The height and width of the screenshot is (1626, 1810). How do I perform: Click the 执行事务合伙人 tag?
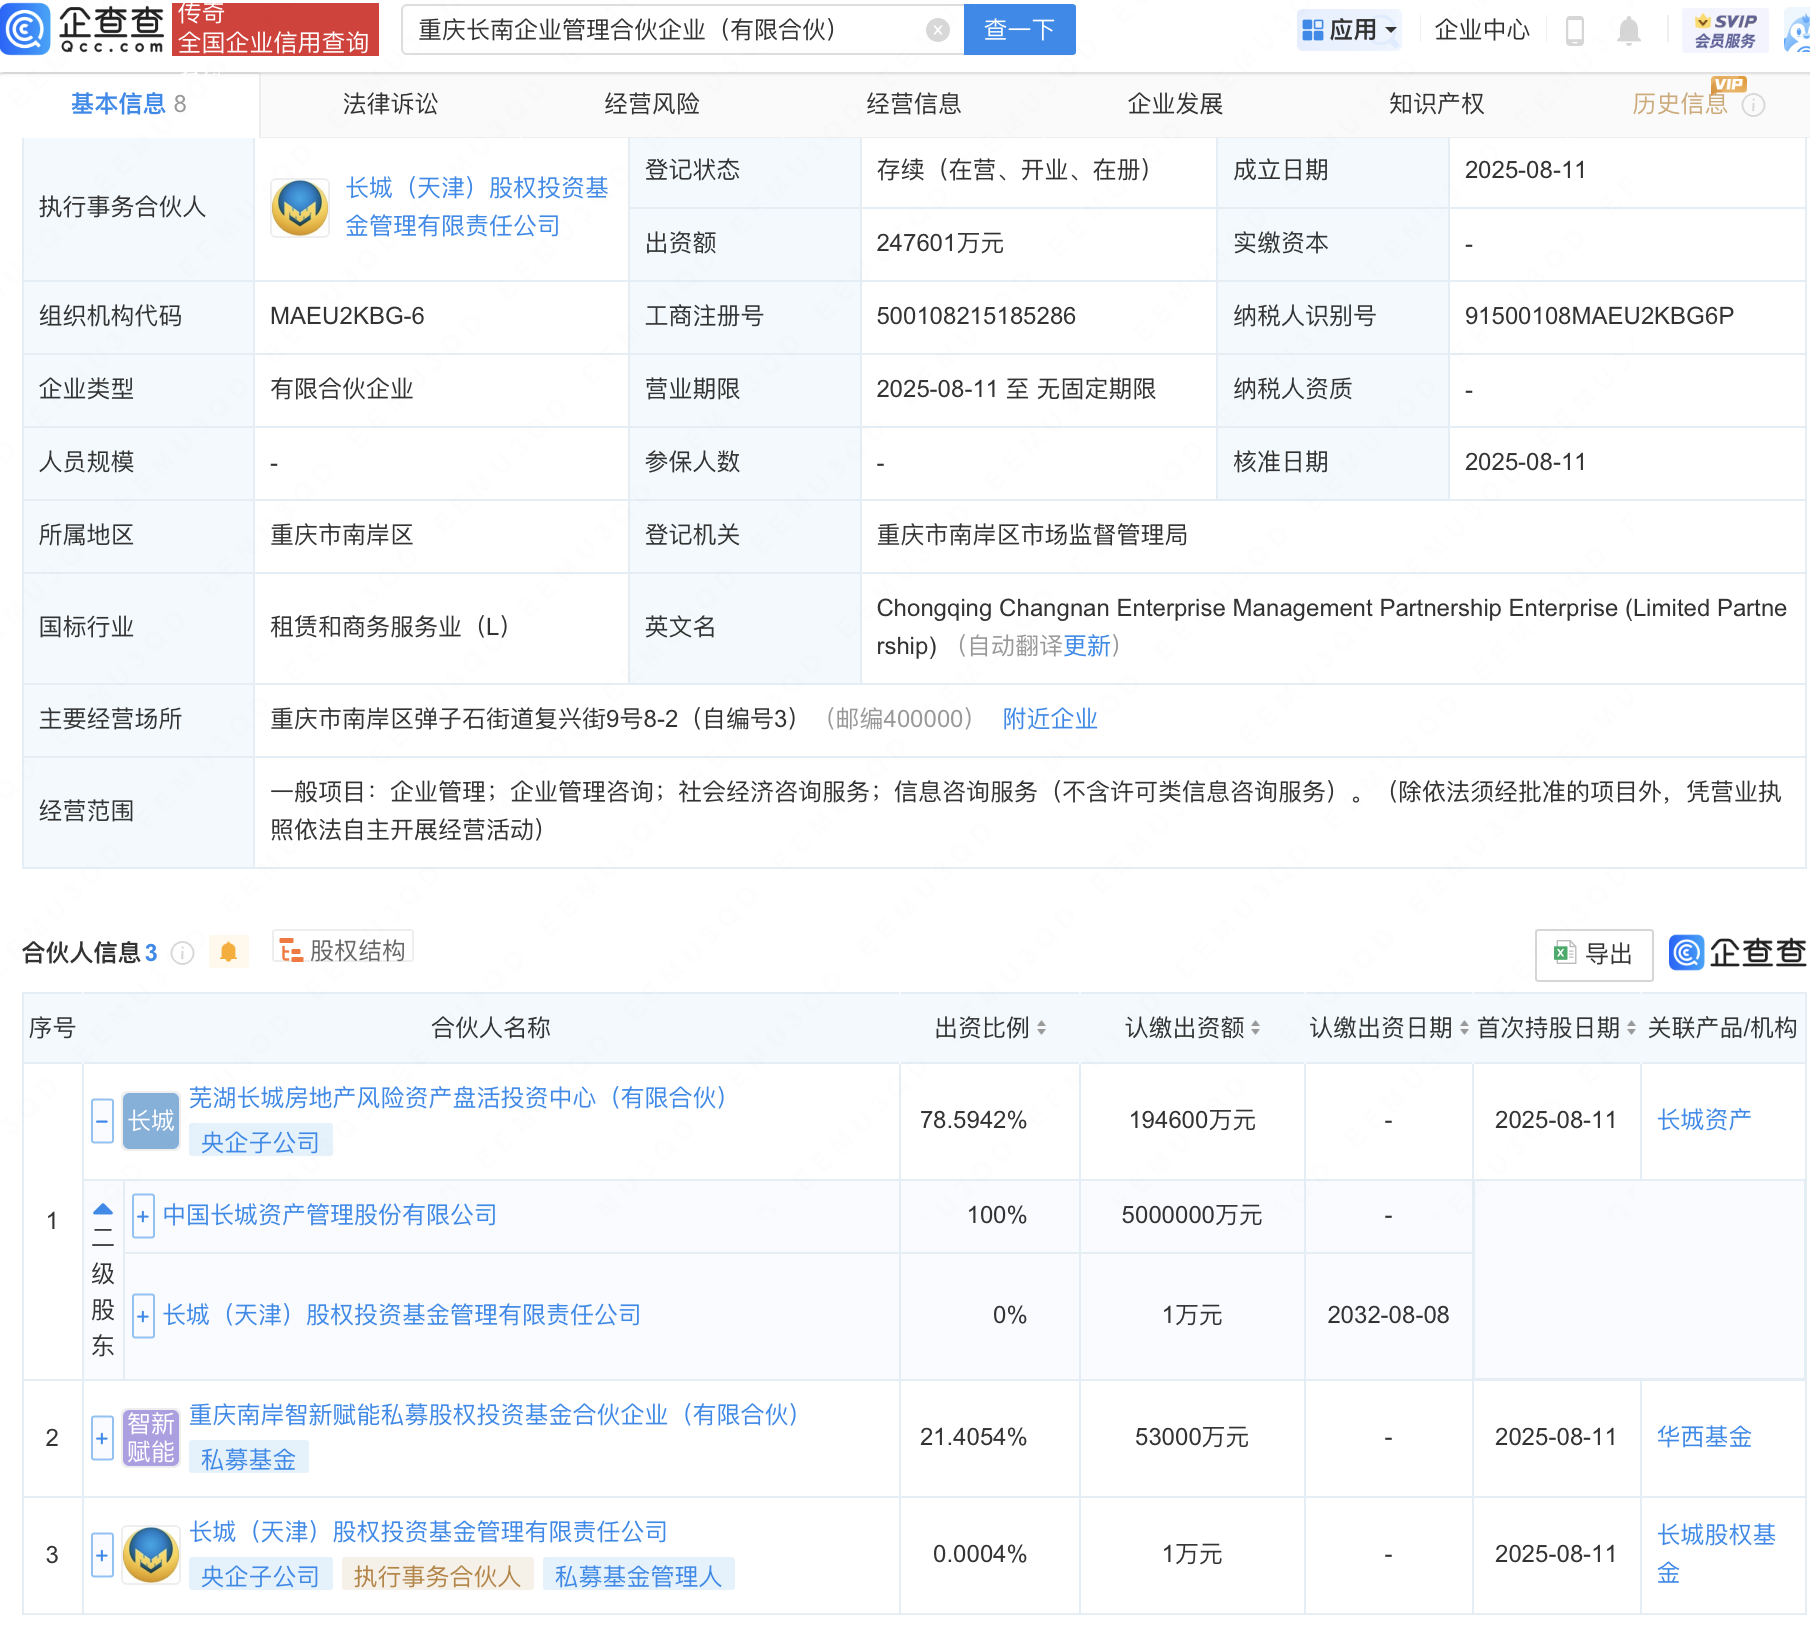[437, 1576]
